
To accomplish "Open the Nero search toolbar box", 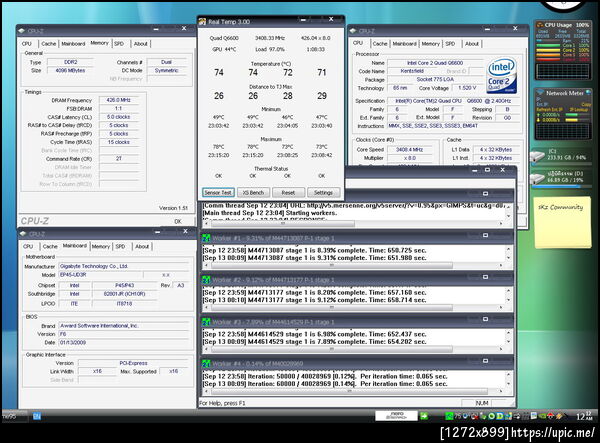I will pyautogui.click(x=396, y=416).
